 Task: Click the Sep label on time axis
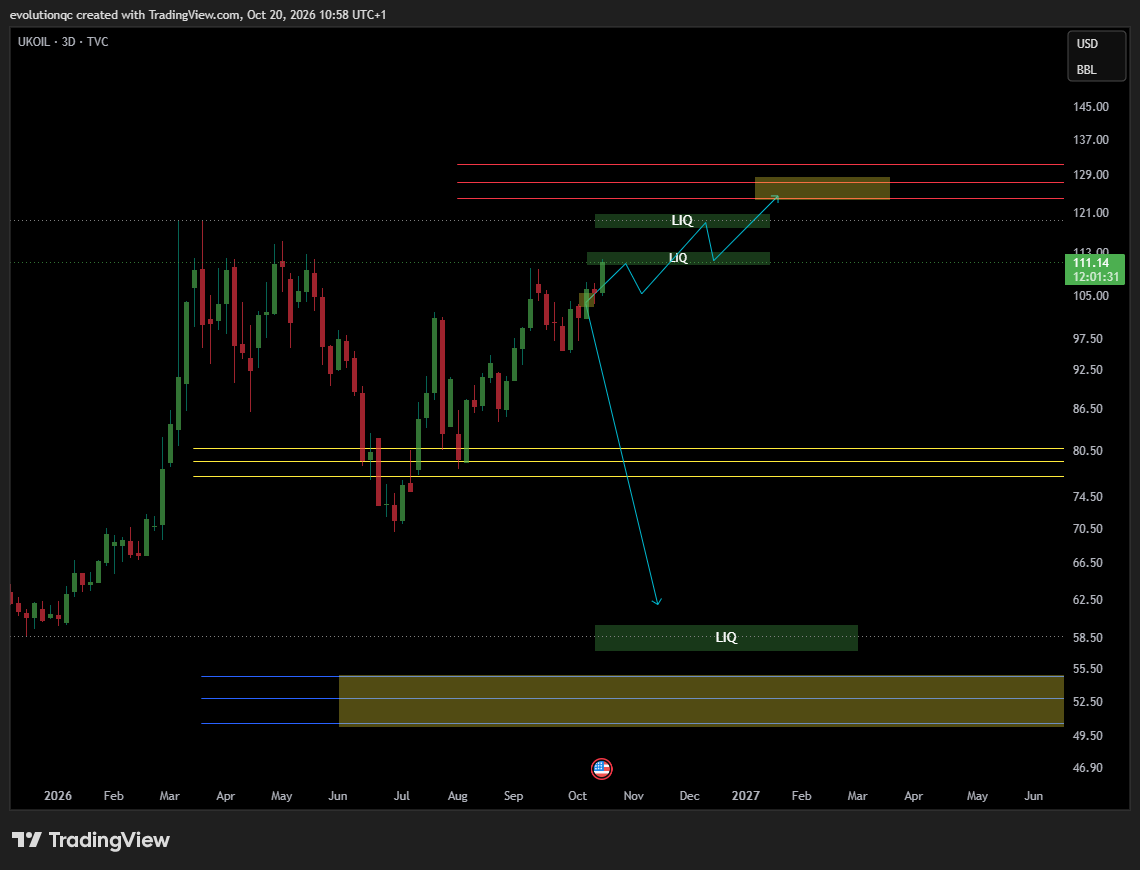513,796
